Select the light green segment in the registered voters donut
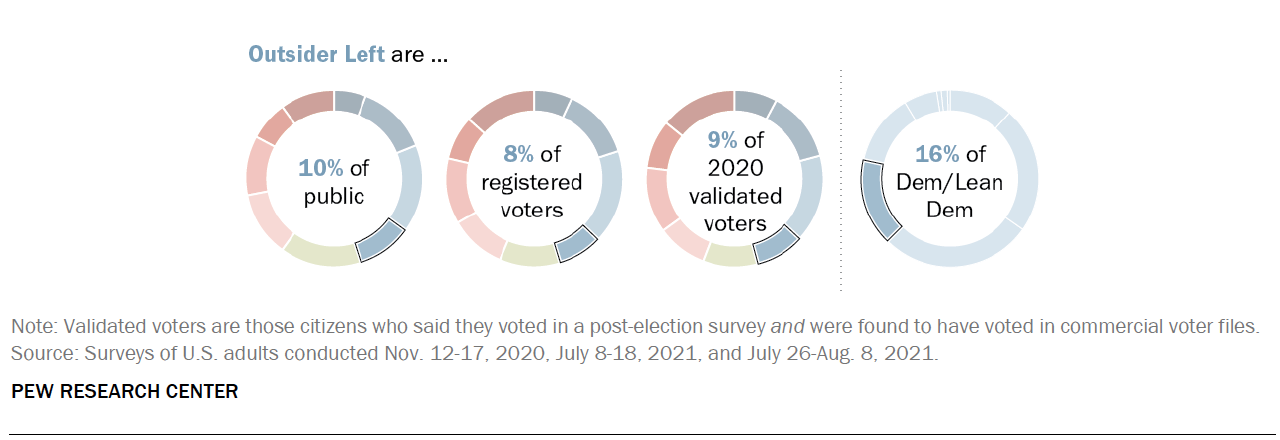The width and height of the screenshot is (1280, 440). click(528, 255)
